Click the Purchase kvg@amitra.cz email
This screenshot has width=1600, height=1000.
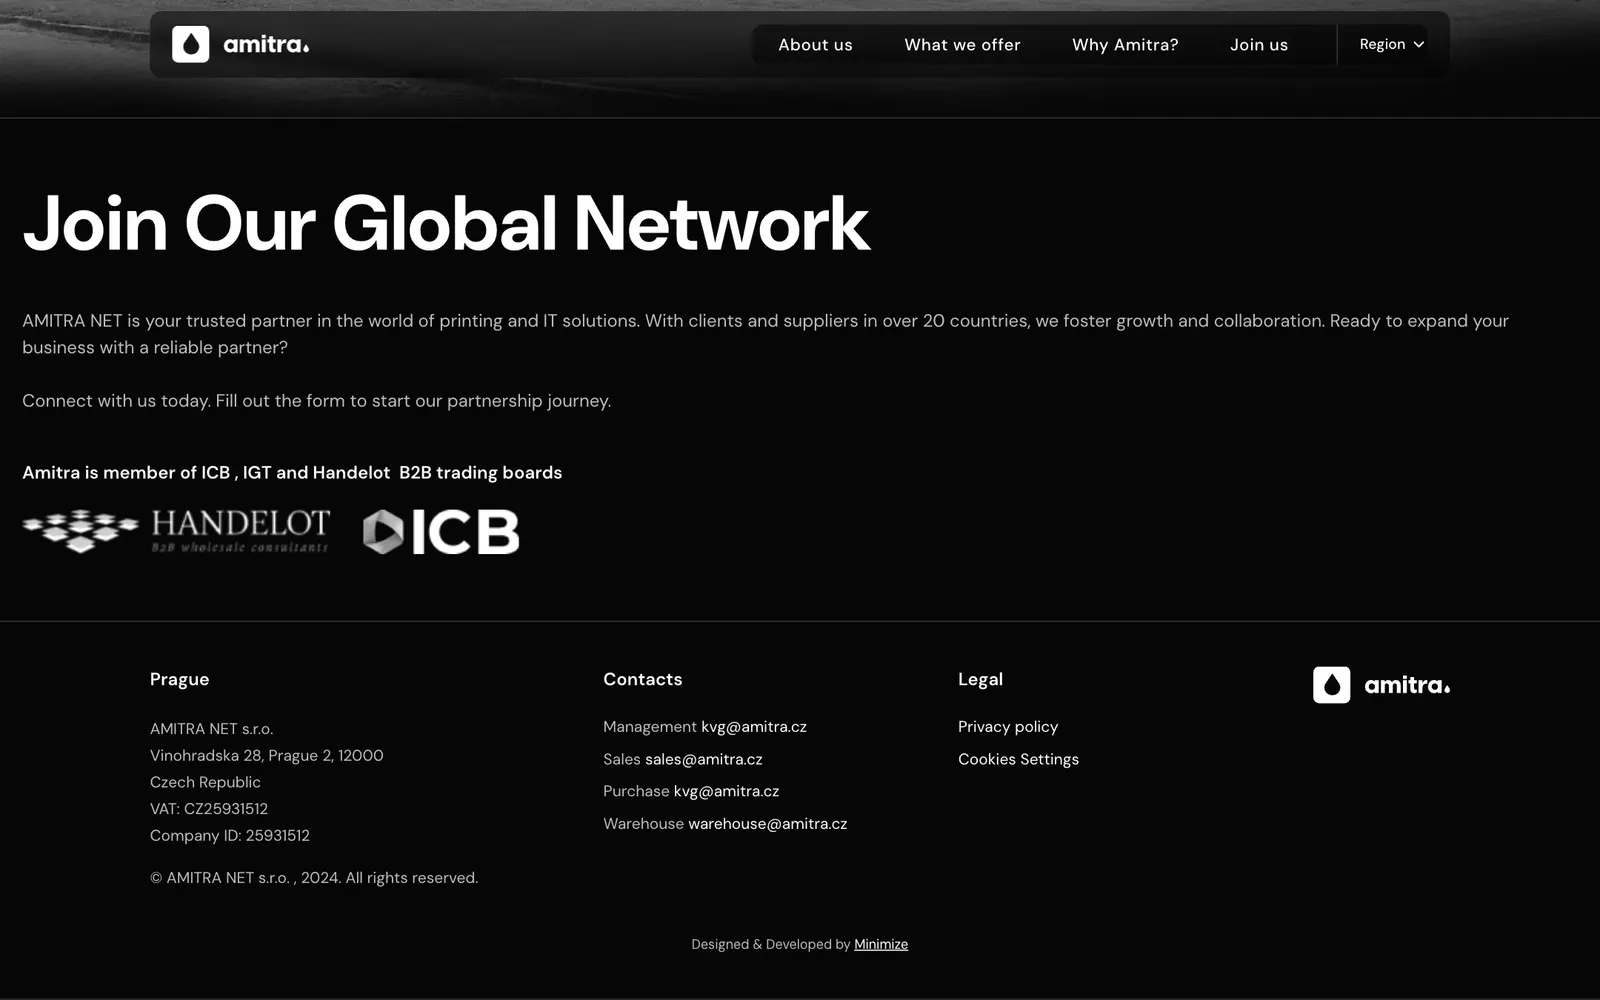726,791
